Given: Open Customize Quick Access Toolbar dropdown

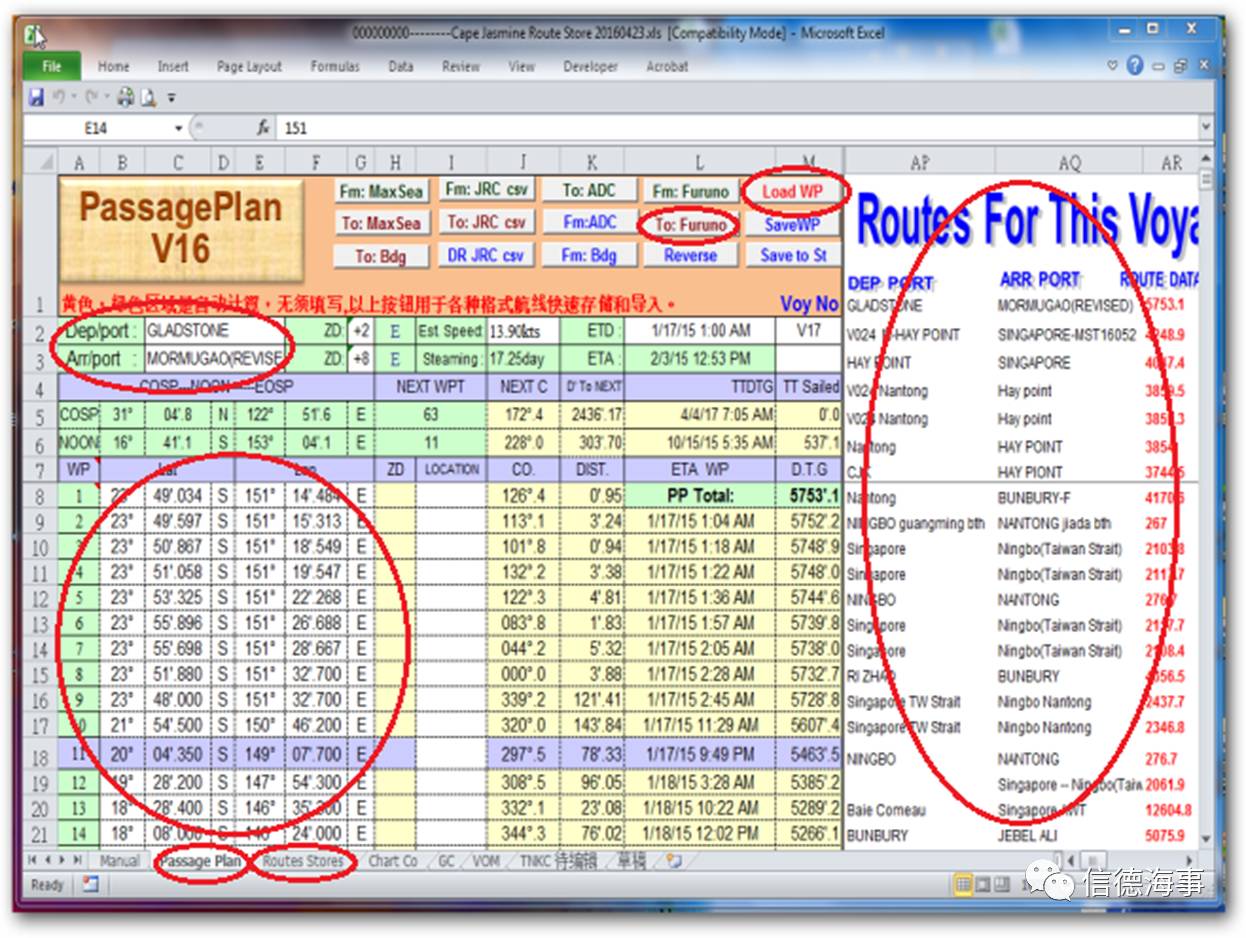Looking at the screenshot, I should pos(171,98).
